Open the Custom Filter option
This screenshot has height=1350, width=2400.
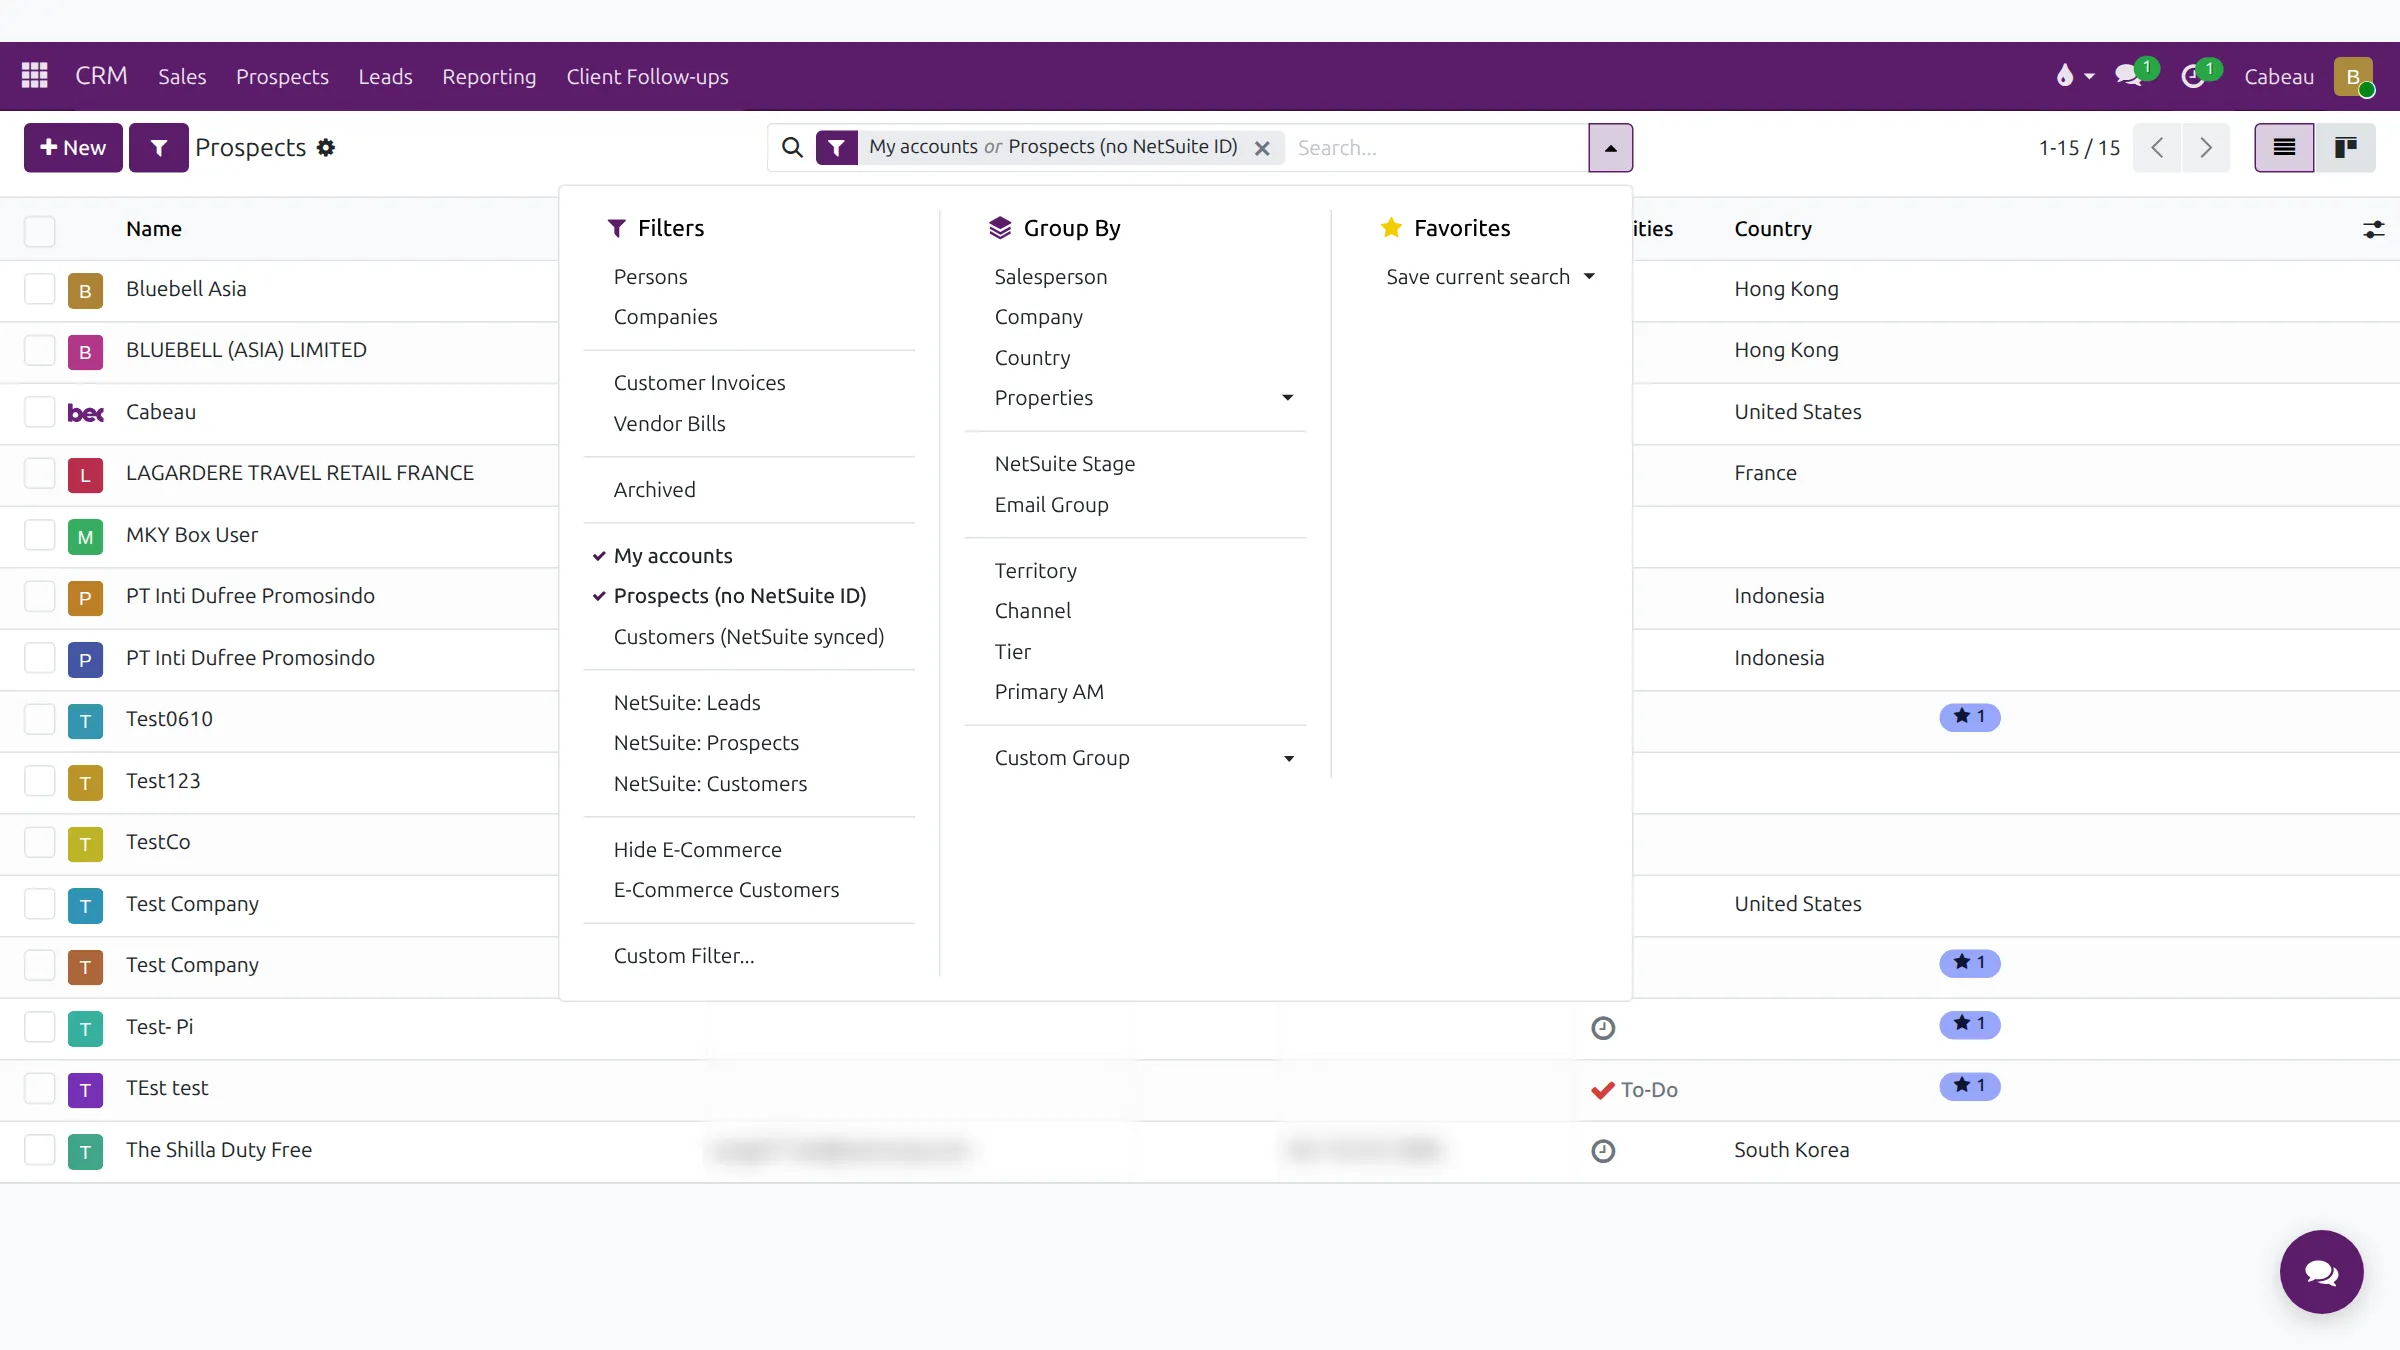684,956
